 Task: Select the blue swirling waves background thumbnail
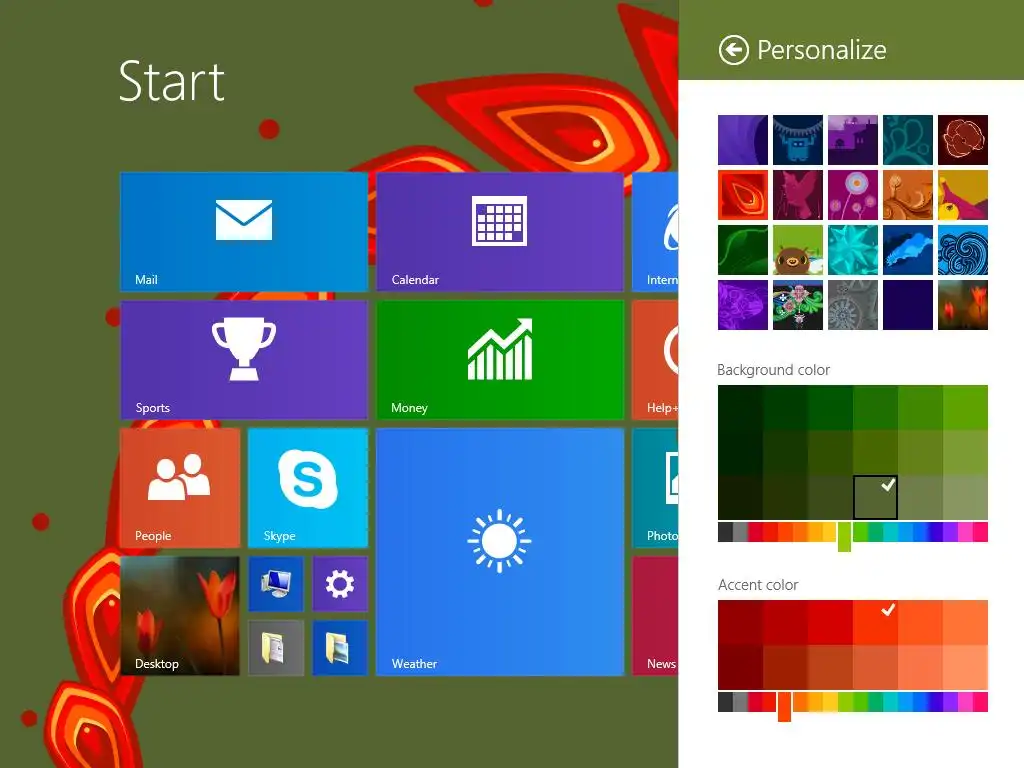point(963,250)
